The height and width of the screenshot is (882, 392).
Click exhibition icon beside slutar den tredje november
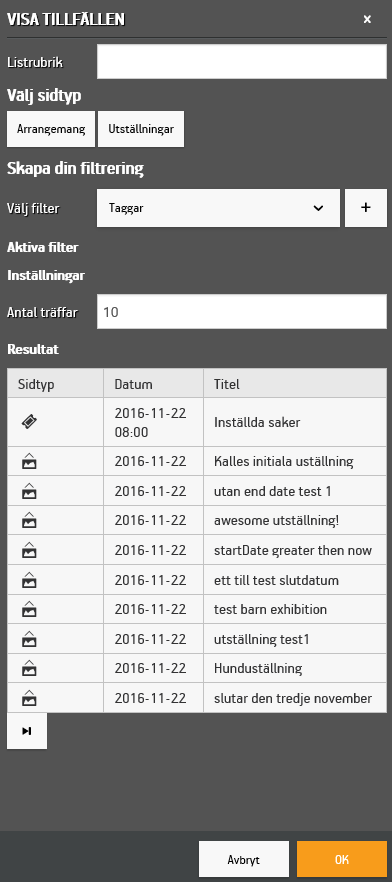tap(29, 699)
